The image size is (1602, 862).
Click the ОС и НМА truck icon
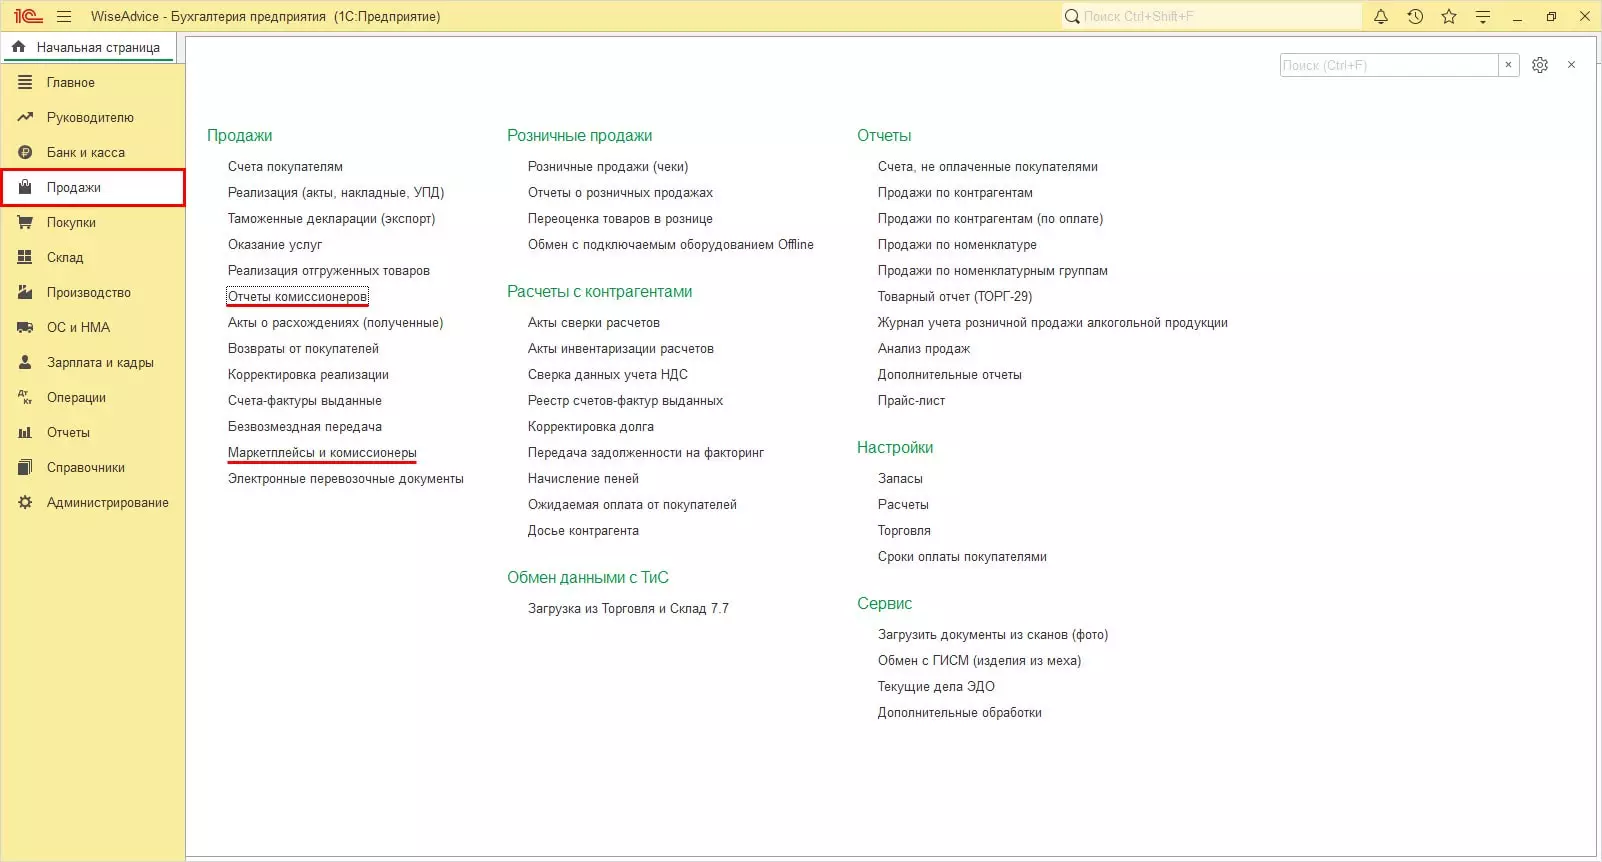click(25, 327)
